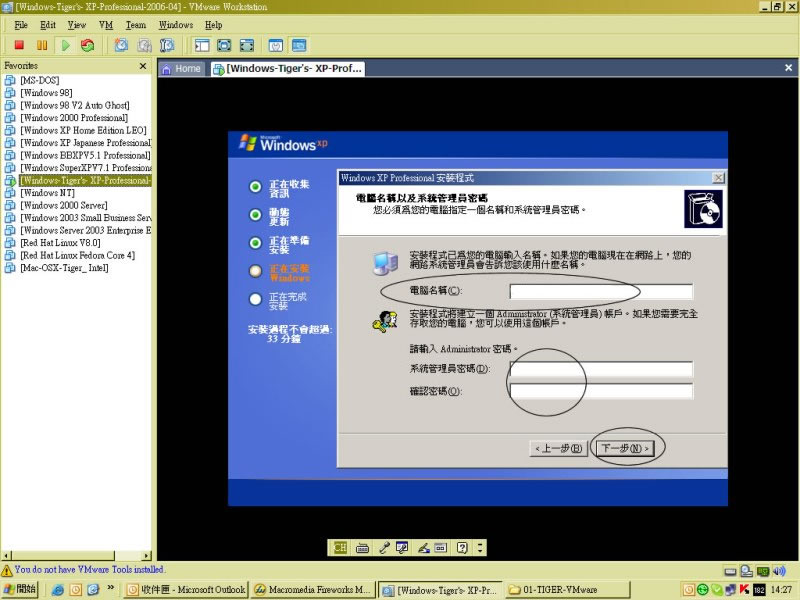
Task: Close the setup dialog with its X button
Action: 718,178
